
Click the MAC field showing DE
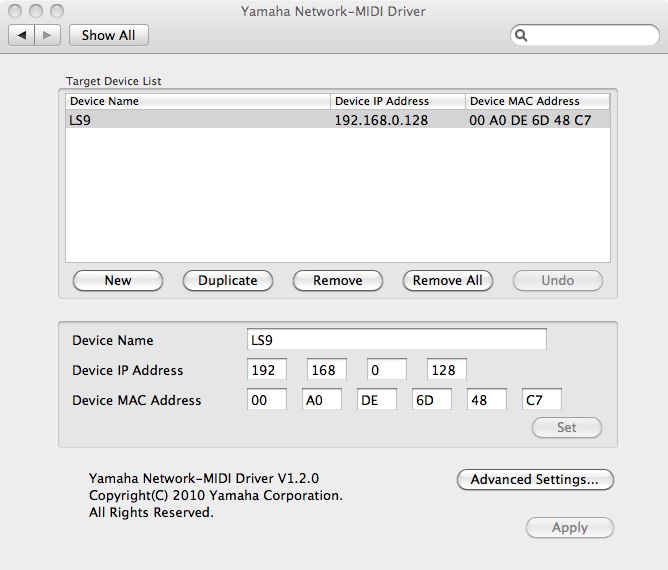[377, 399]
